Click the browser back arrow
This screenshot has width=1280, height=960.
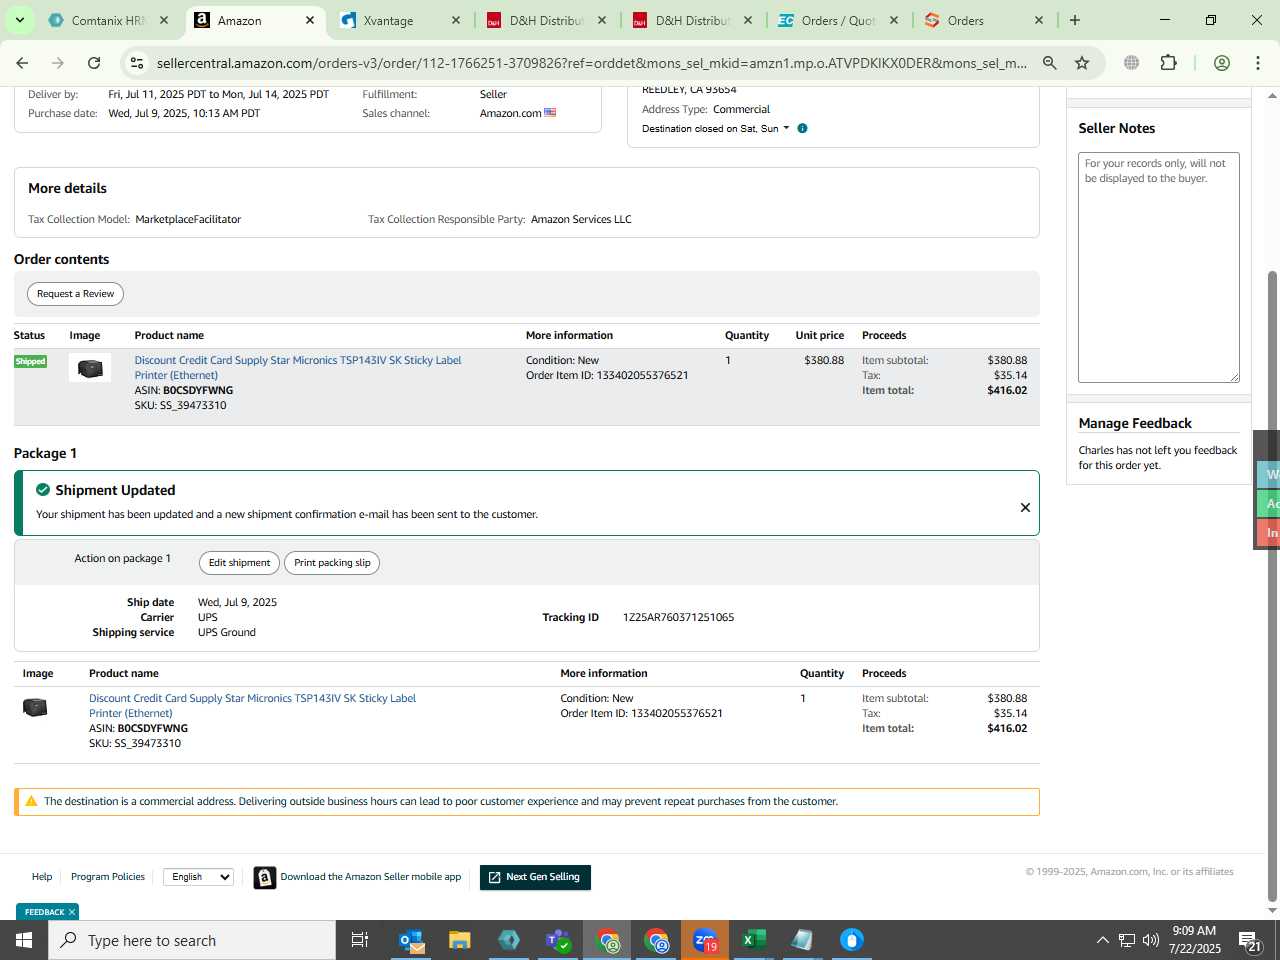tap(22, 63)
